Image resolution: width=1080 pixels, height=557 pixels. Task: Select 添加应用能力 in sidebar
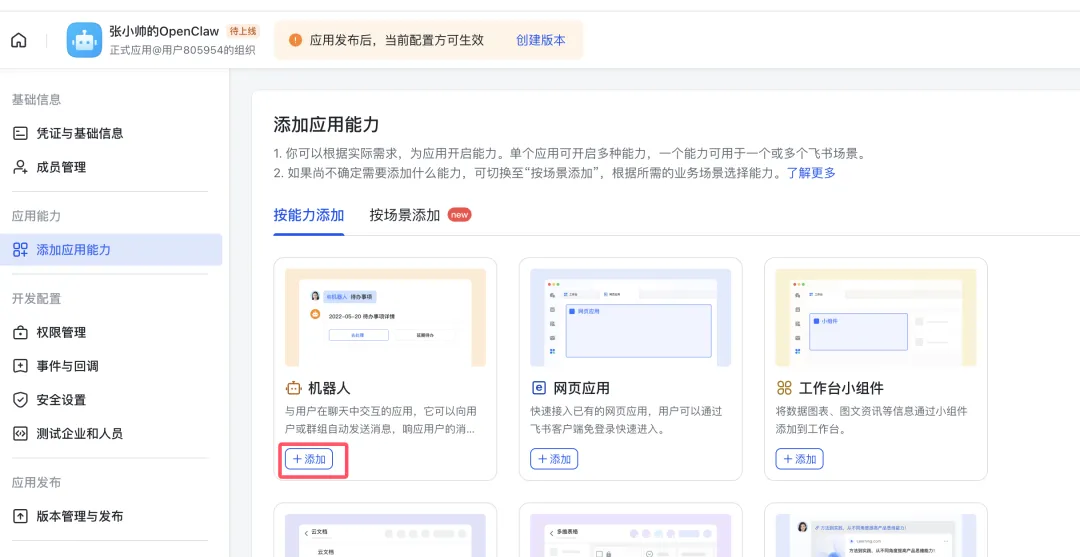click(111, 250)
